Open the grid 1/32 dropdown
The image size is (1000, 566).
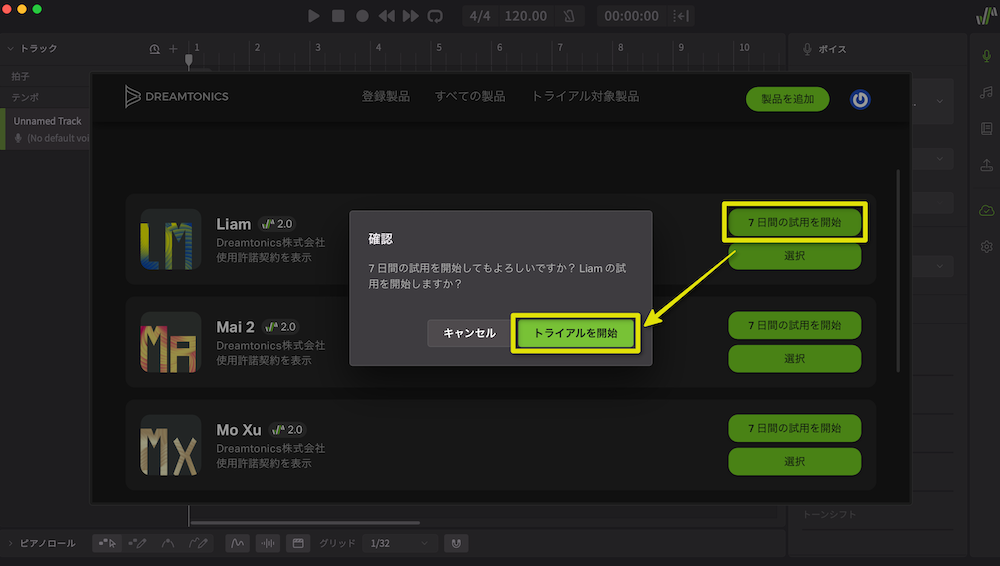pyautogui.click(x=400, y=543)
